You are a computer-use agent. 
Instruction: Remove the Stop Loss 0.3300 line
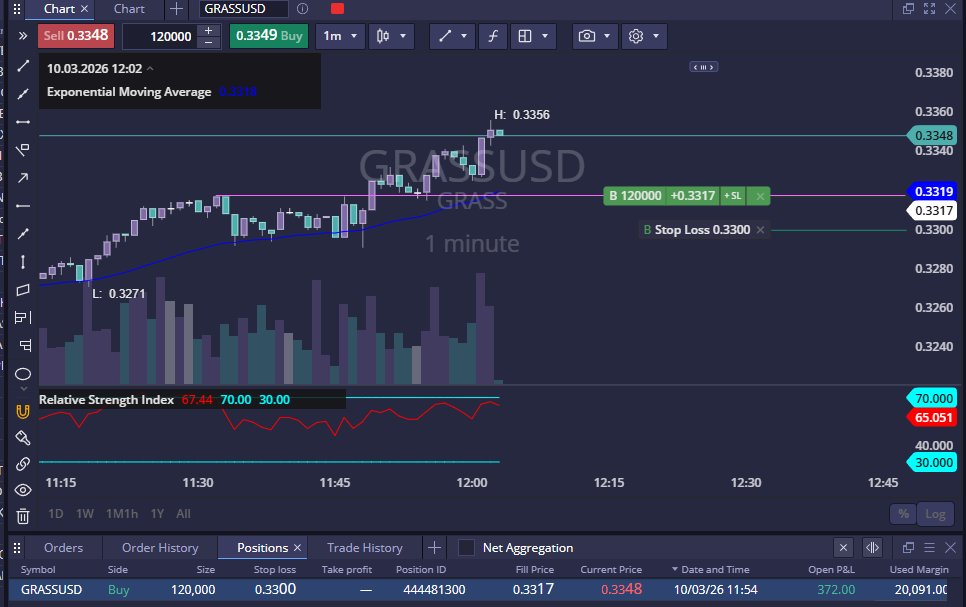(760, 230)
